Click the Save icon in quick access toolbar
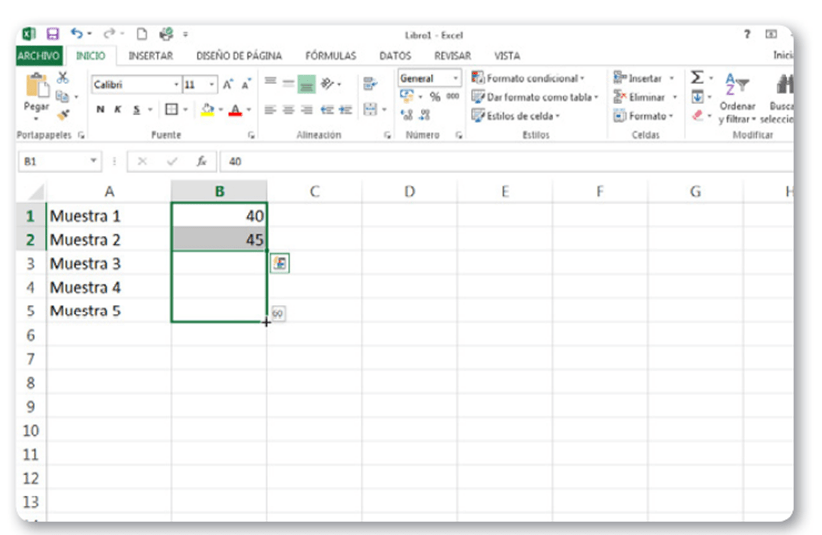 point(52,35)
